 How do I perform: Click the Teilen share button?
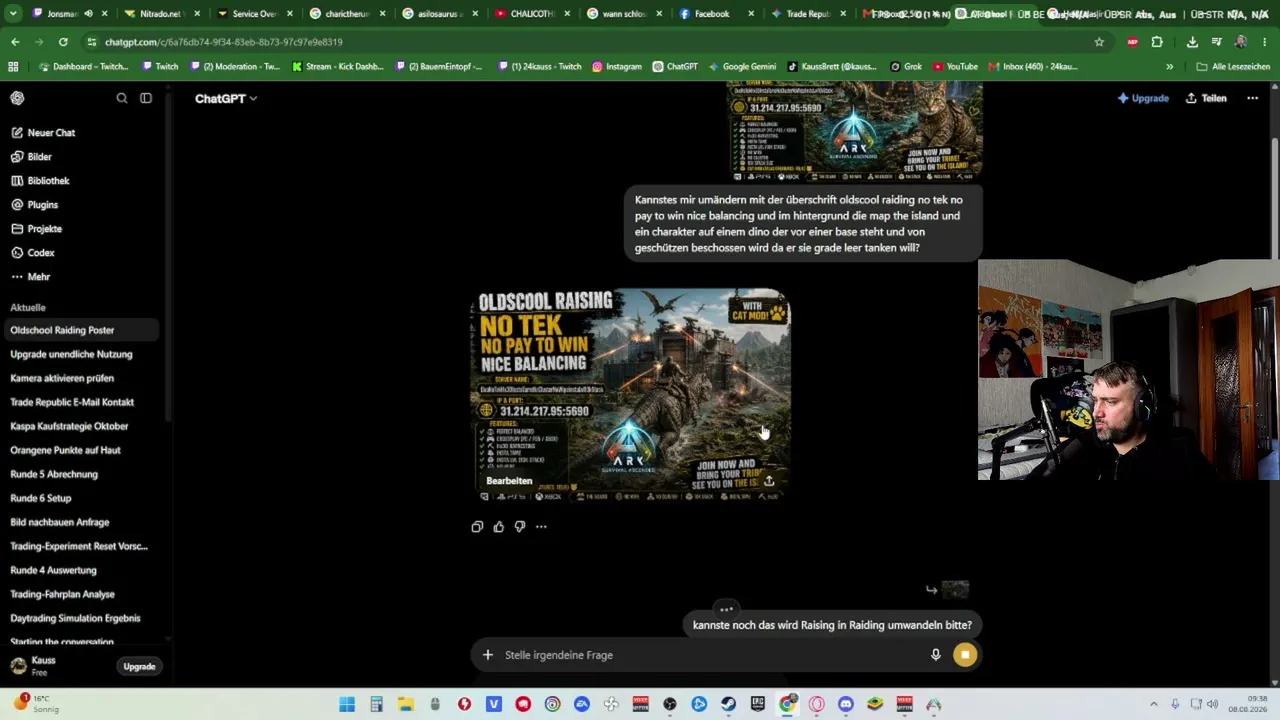(1206, 98)
